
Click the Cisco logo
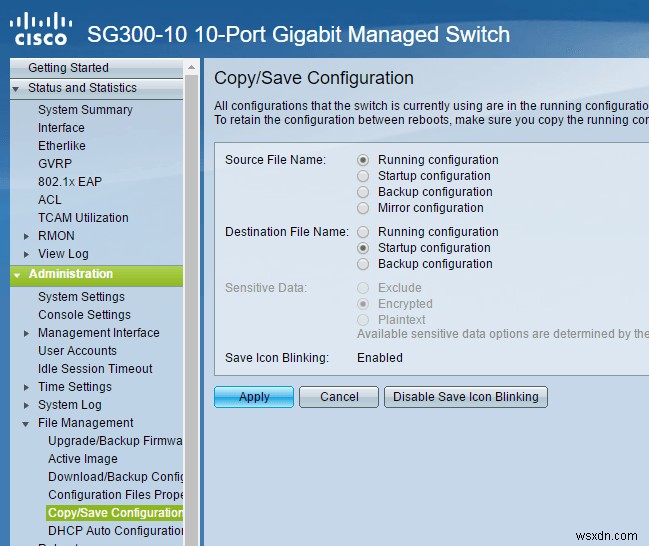tap(41, 29)
